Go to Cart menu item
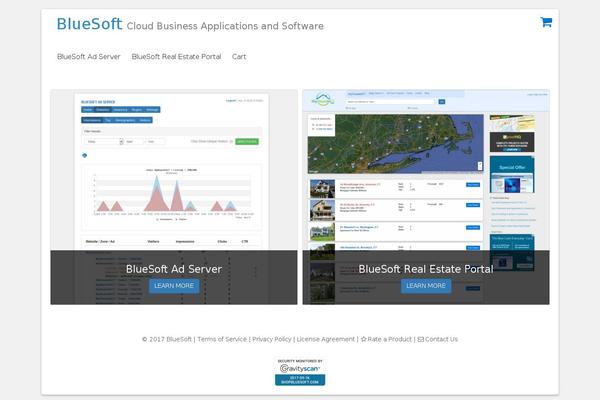Image resolution: width=600 pixels, height=400 pixels. tap(239, 57)
